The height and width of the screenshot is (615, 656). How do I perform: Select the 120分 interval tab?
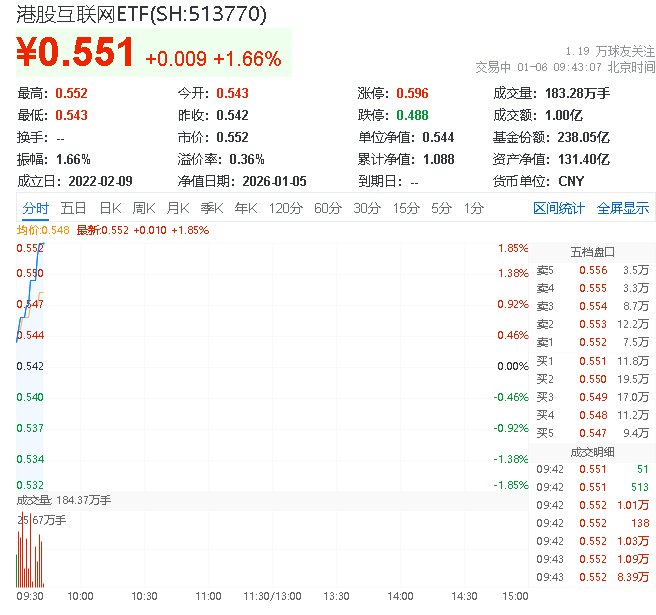(285, 208)
